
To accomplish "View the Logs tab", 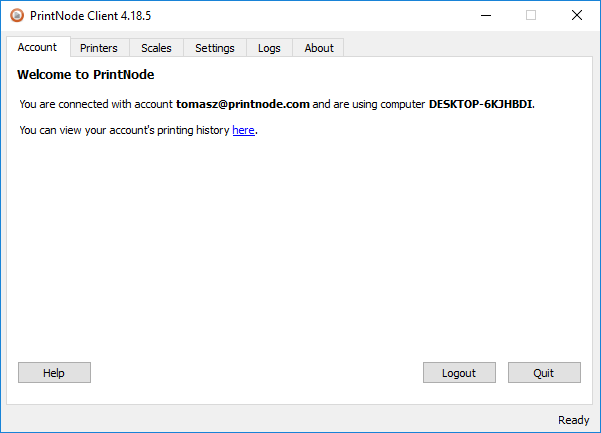I will click(x=269, y=48).
